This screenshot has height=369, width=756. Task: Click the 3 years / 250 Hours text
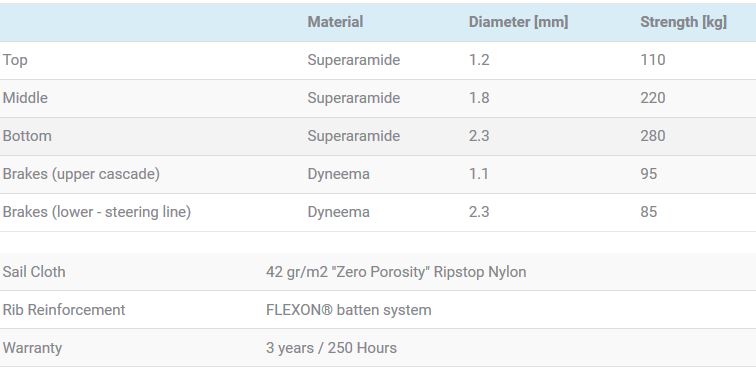point(331,348)
